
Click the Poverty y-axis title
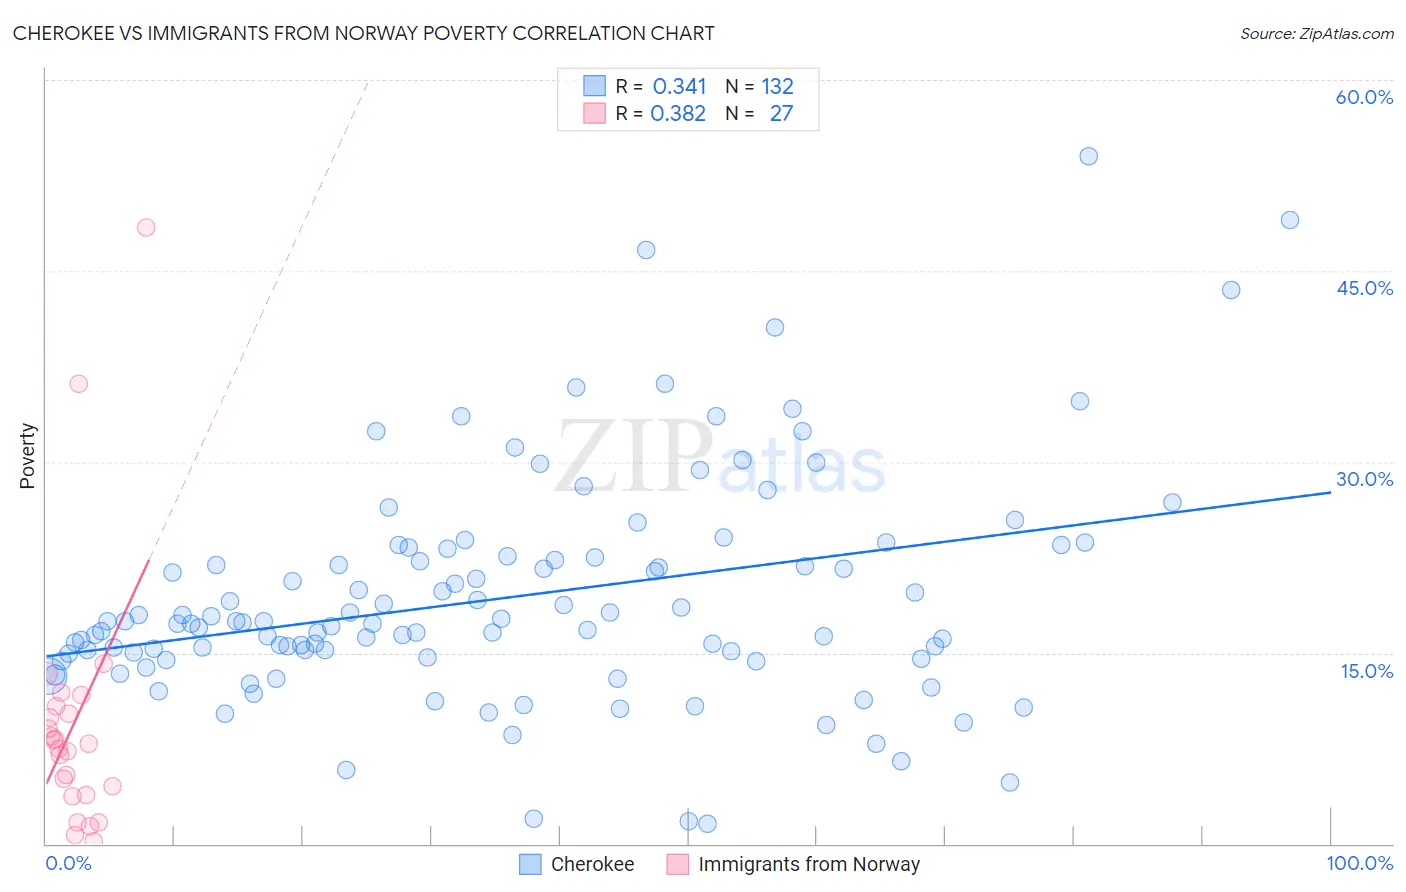(x=27, y=456)
